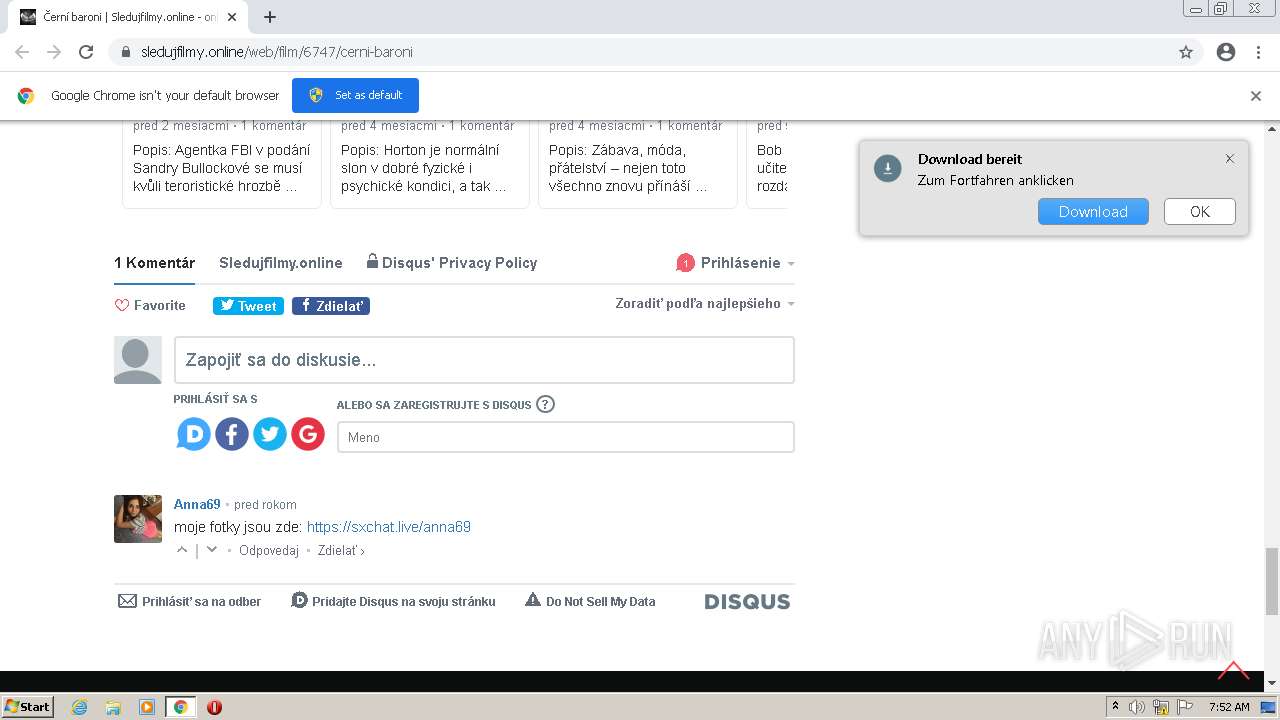Open the Zoradiť podľa najlepšieho sort dropdown
The image size is (1280, 720).
click(x=705, y=304)
